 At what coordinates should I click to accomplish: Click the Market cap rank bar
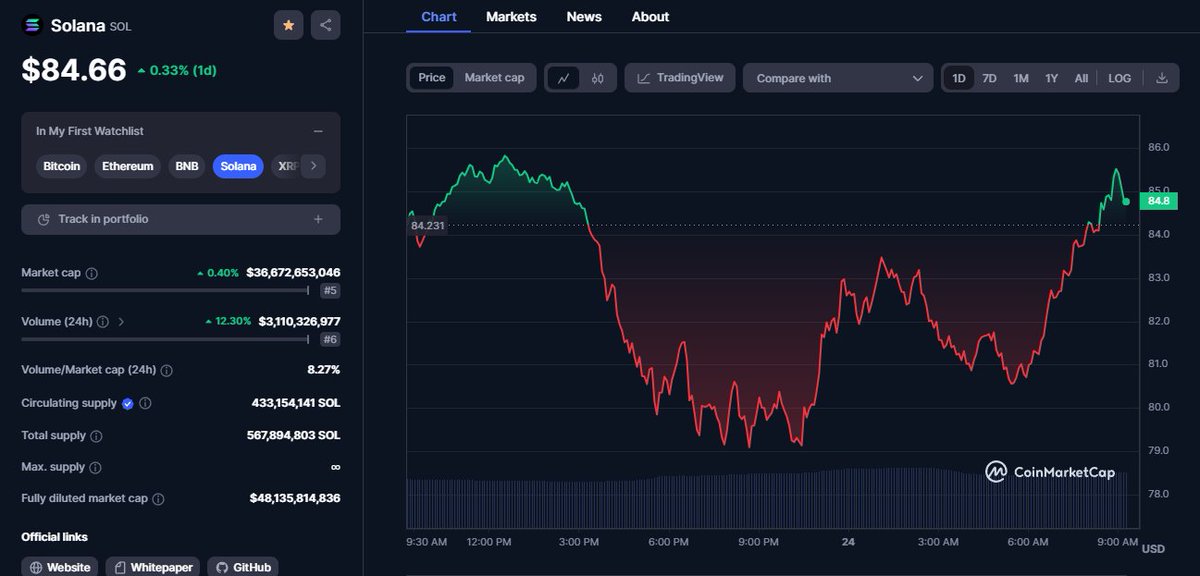click(x=165, y=291)
